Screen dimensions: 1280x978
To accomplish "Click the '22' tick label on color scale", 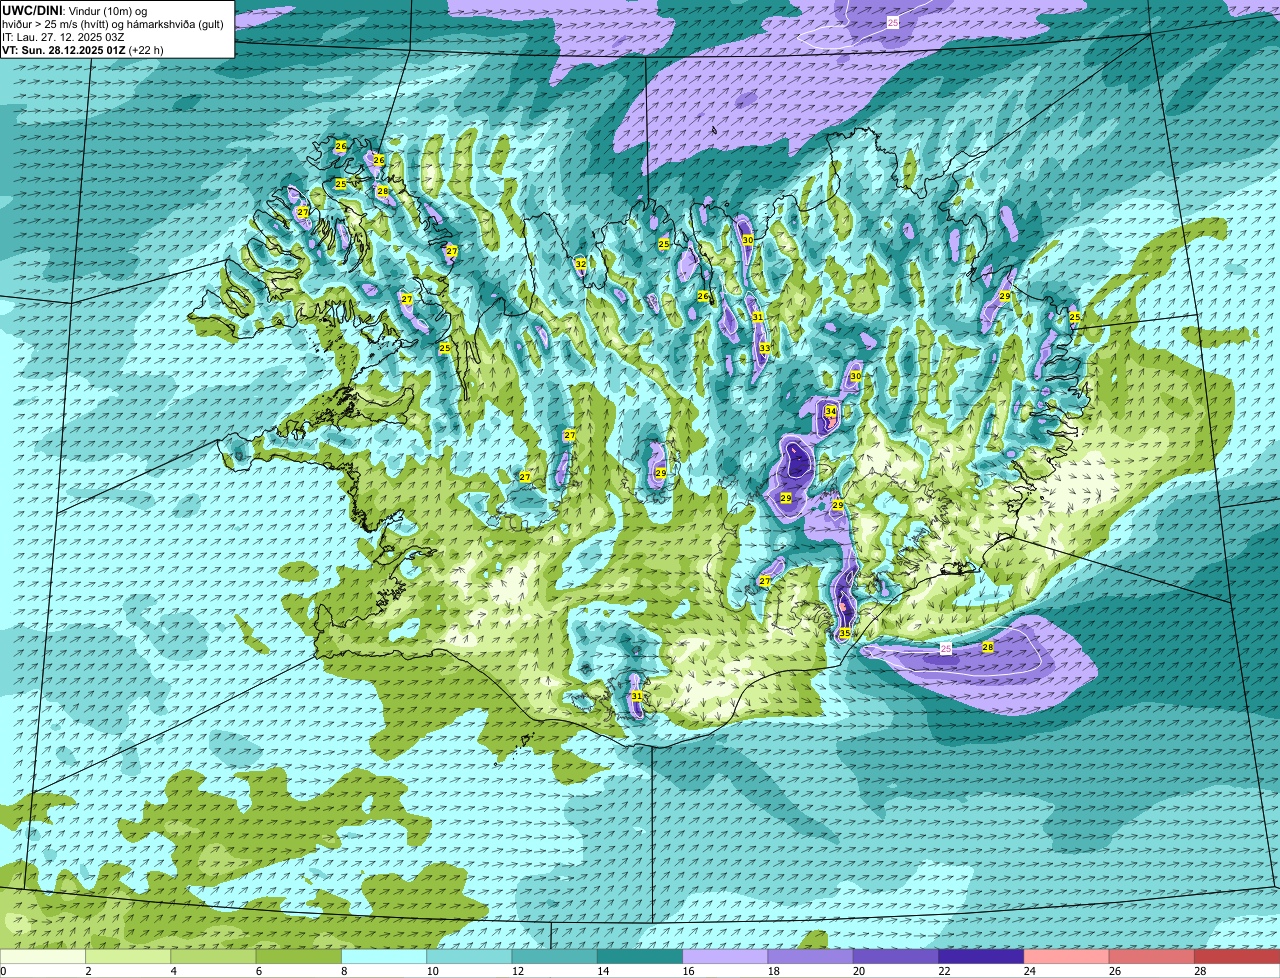I will tap(943, 970).
